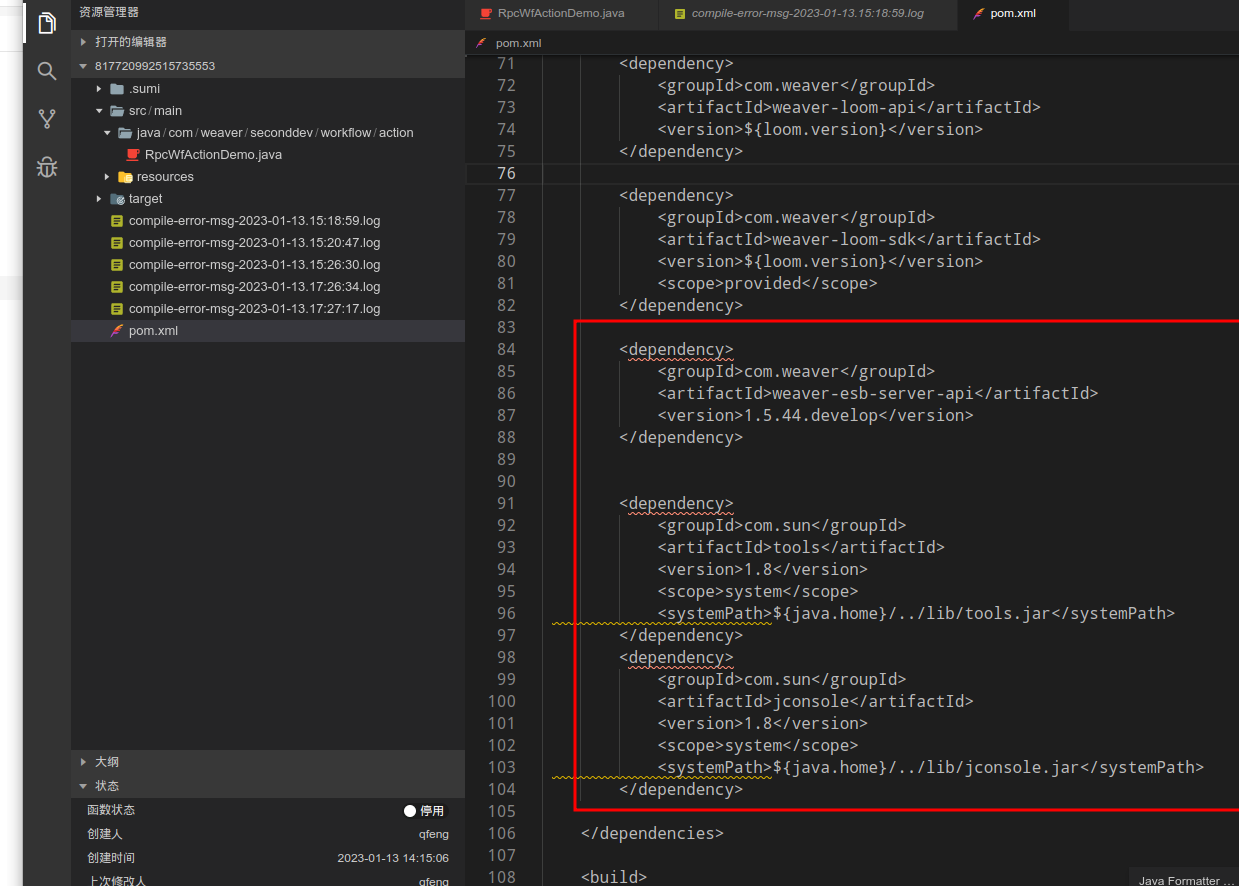The width and height of the screenshot is (1239, 886).
Task: Click the 资源管理器 panel title
Action: [x=109, y=12]
